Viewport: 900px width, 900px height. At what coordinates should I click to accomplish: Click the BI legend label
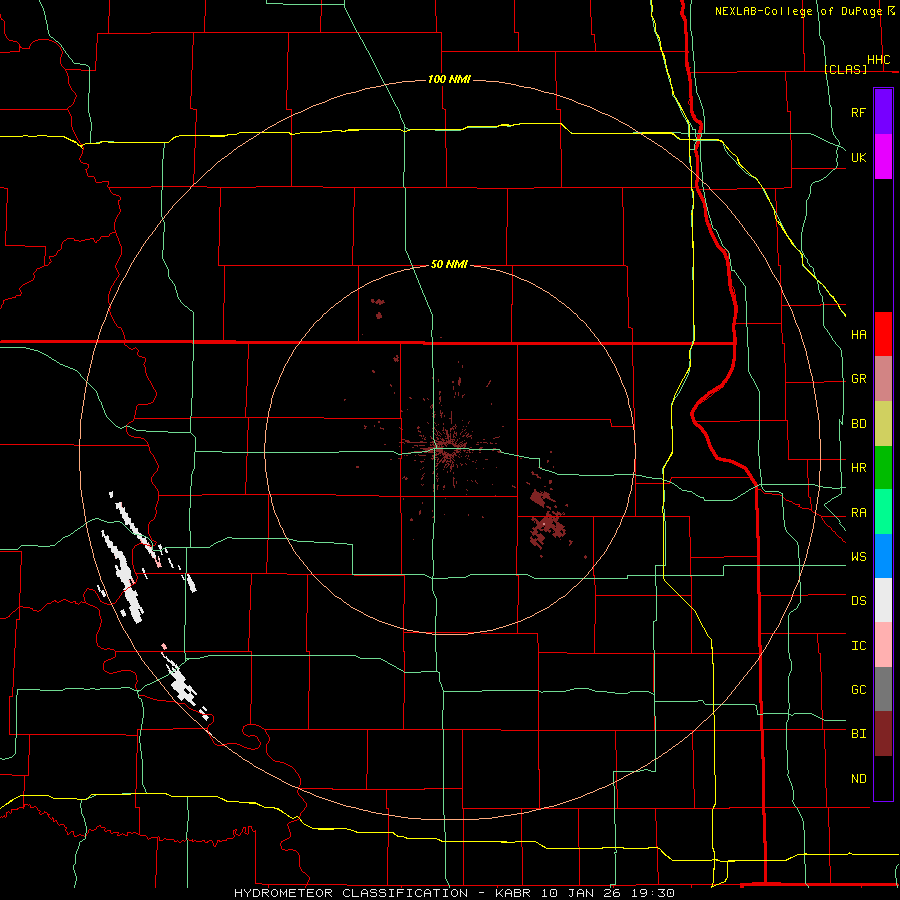point(859,734)
